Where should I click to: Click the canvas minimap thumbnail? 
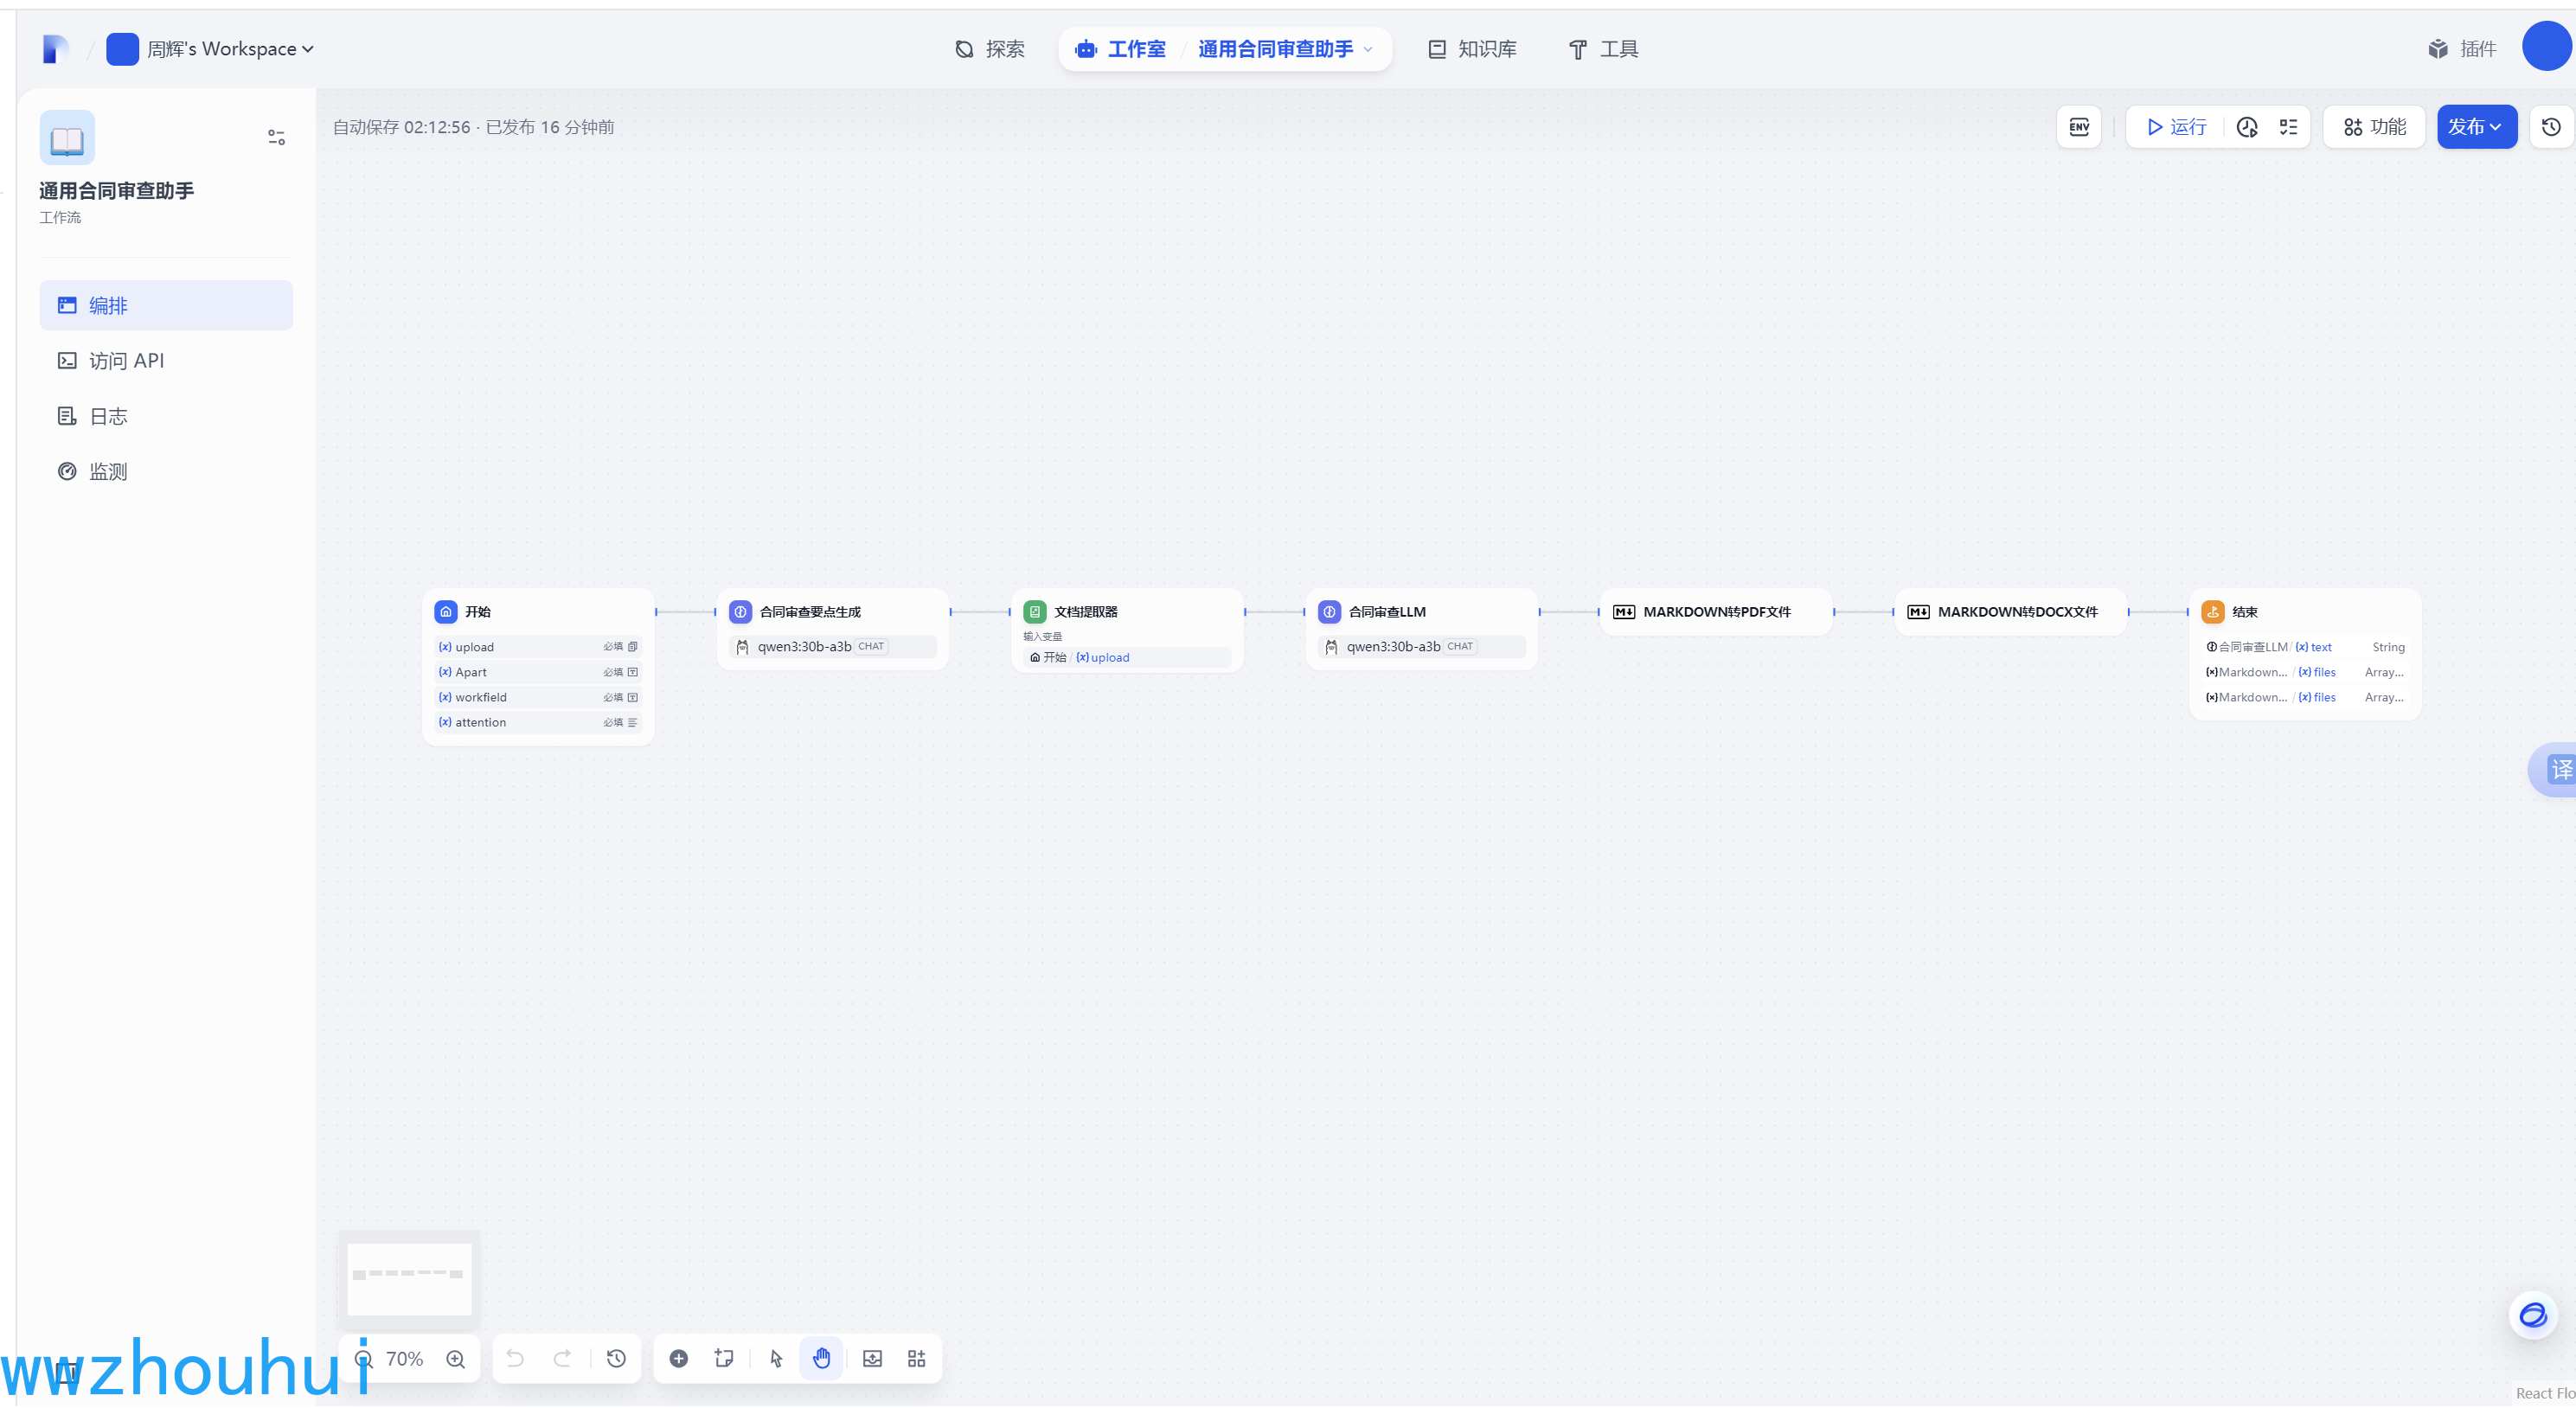409,1278
